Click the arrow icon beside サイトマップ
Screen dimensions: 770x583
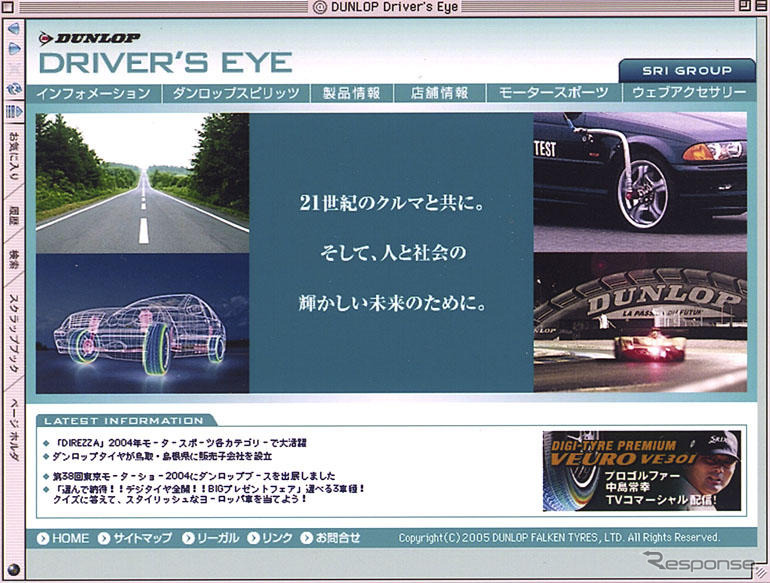point(104,538)
